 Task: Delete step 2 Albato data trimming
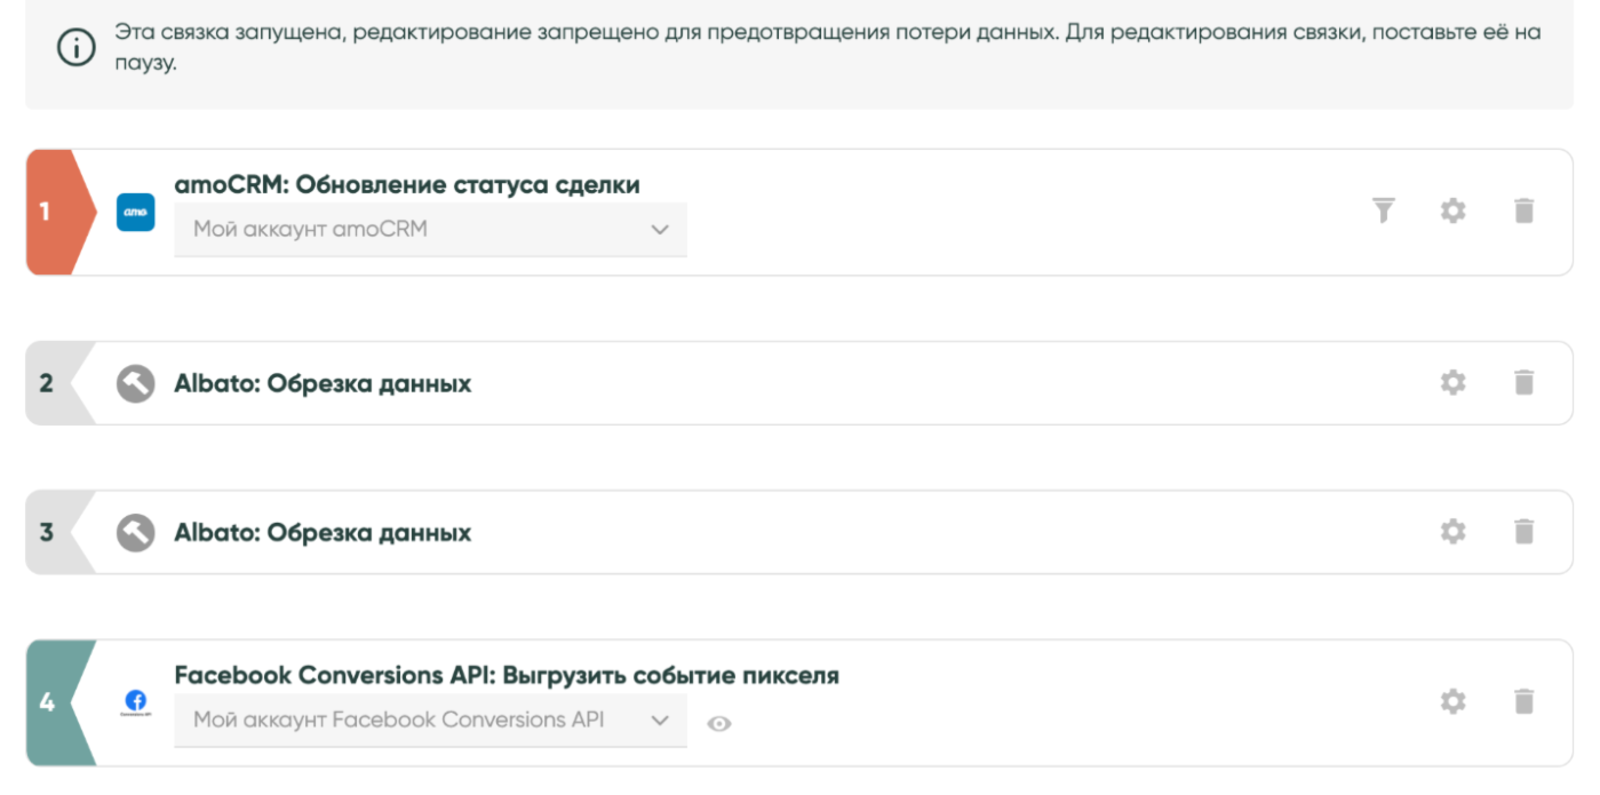[x=1523, y=382]
